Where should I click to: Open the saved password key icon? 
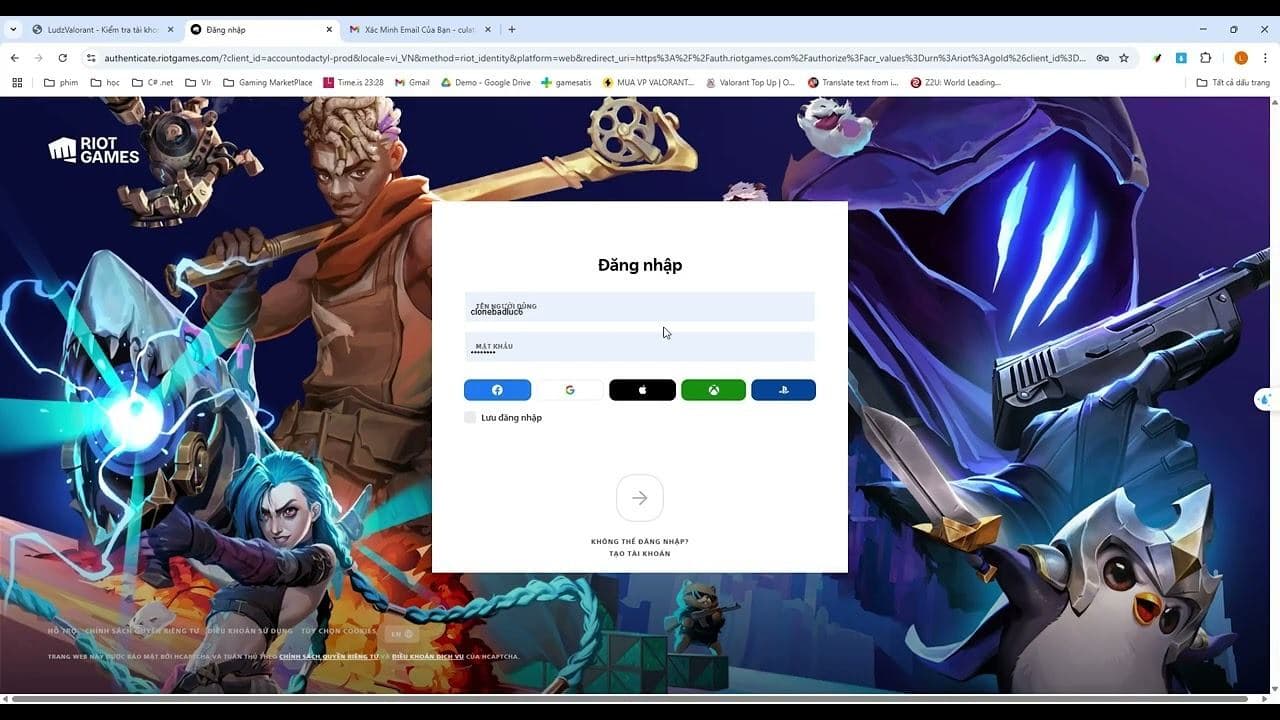pyautogui.click(x=1102, y=58)
